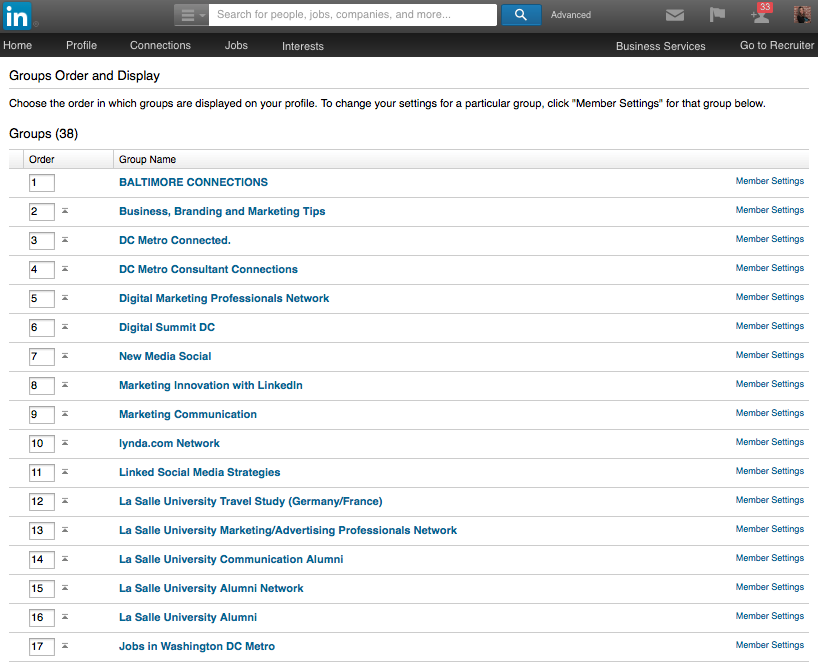The height and width of the screenshot is (662, 818).
Task: Open the messages envelope icon
Action: point(675,15)
